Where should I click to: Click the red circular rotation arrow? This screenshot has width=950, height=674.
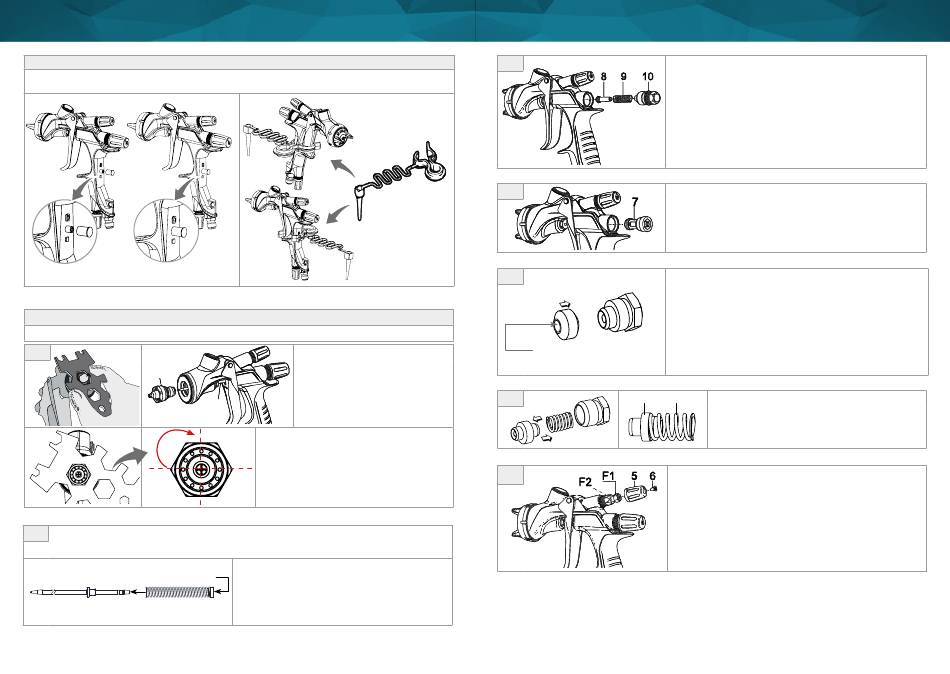click(176, 449)
